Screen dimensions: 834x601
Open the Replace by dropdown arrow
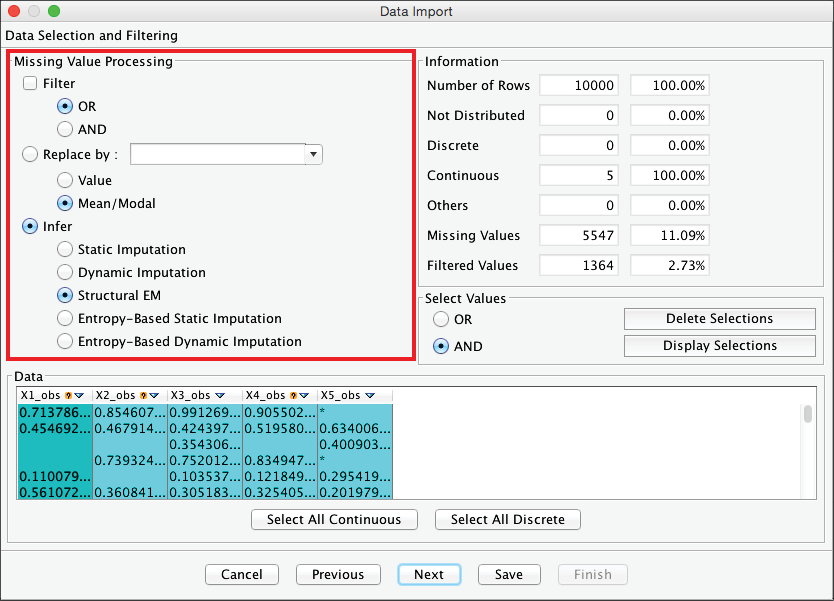(x=314, y=155)
